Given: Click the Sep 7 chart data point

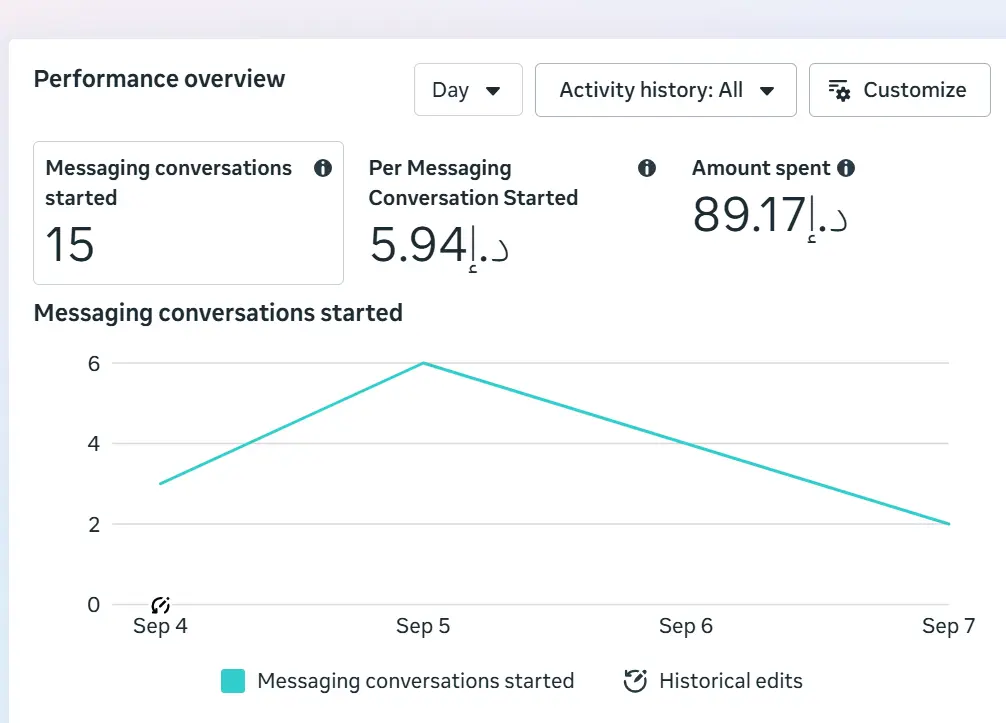Looking at the screenshot, I should (x=949, y=523).
